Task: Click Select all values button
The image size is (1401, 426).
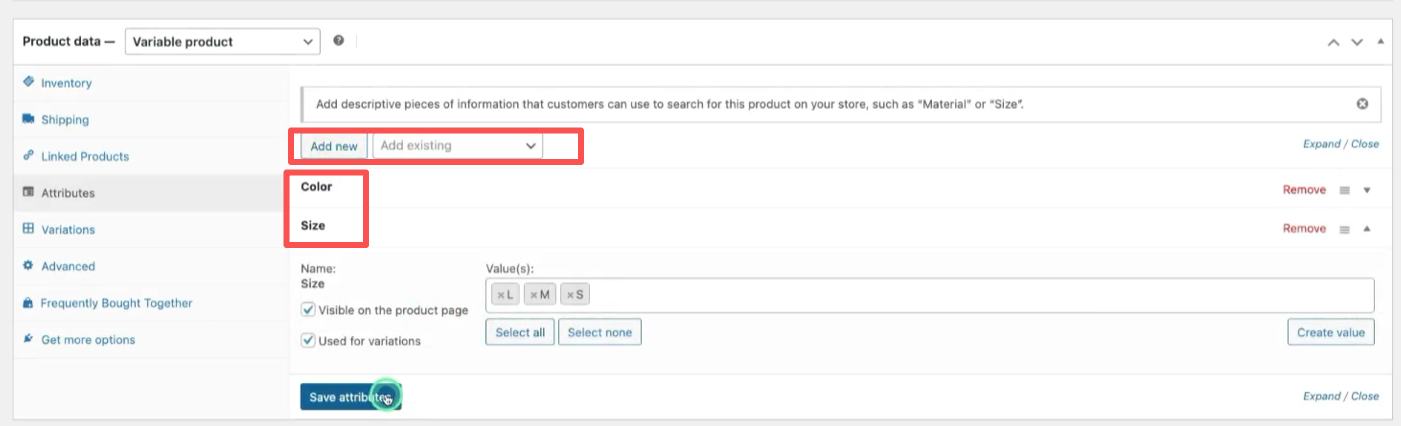Action: [520, 332]
